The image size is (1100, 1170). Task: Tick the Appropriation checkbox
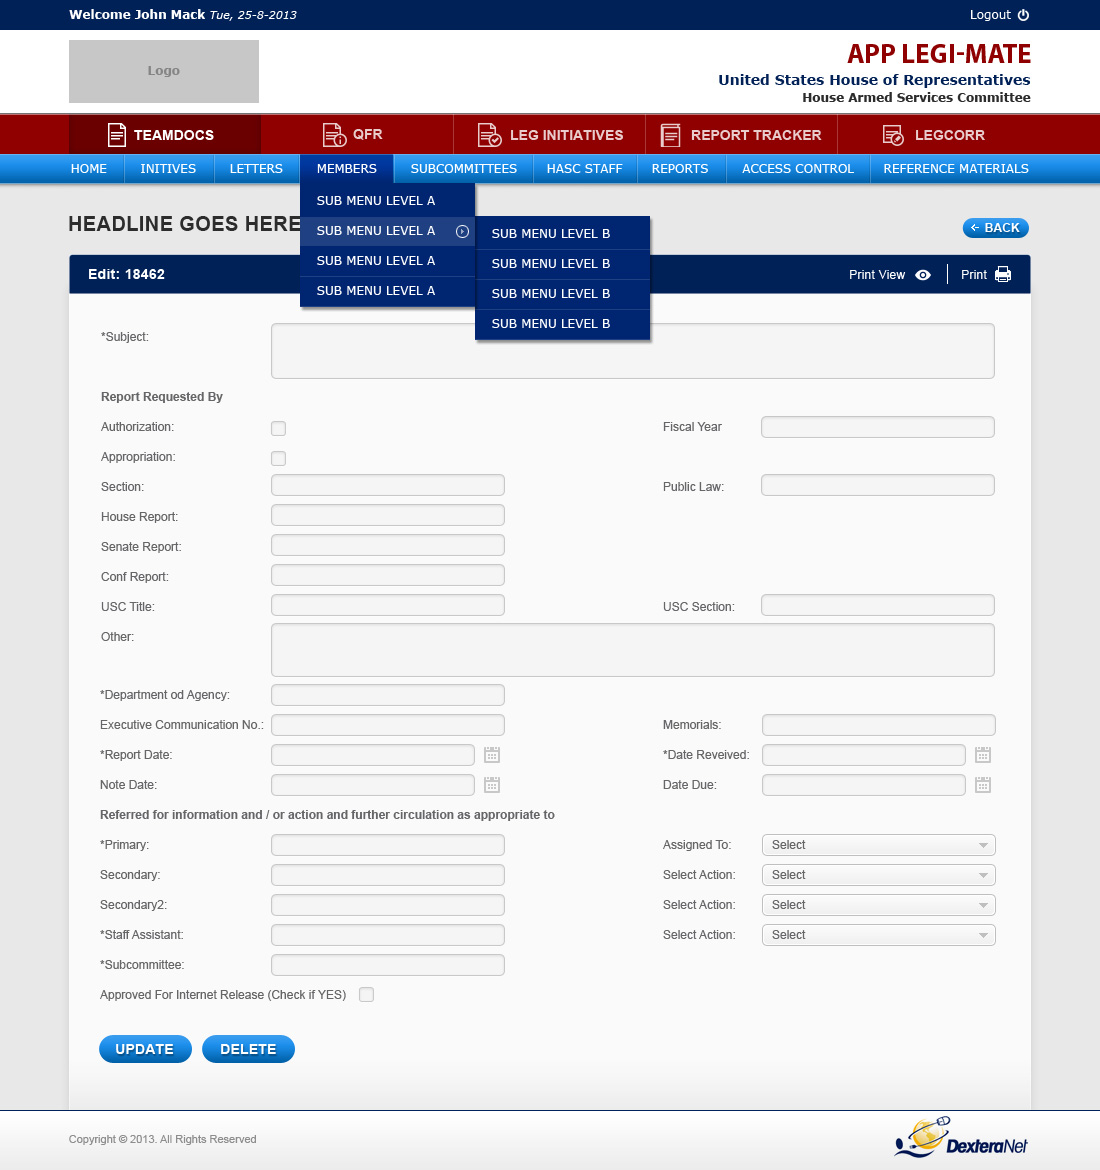click(279, 459)
